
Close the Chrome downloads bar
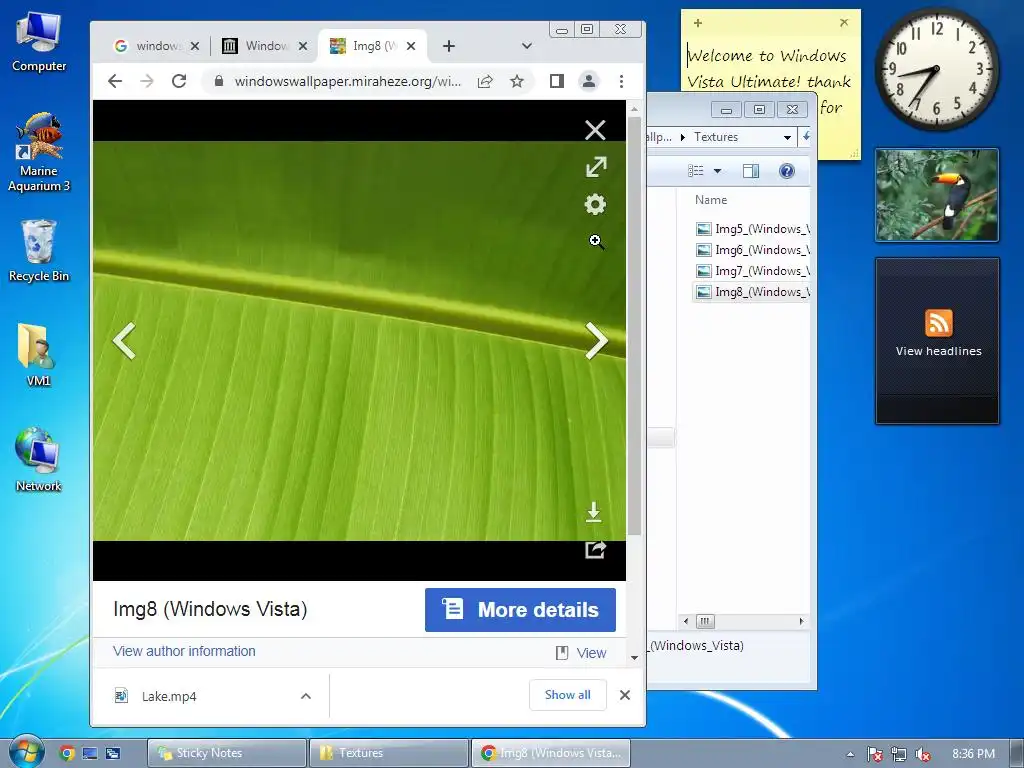click(x=625, y=695)
